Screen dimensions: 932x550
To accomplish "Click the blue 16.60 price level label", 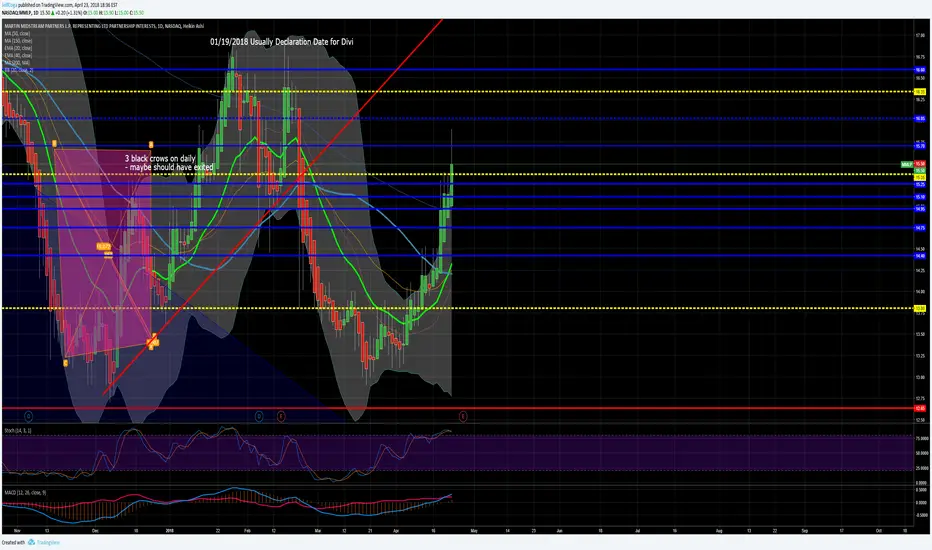I will pos(920,70).
